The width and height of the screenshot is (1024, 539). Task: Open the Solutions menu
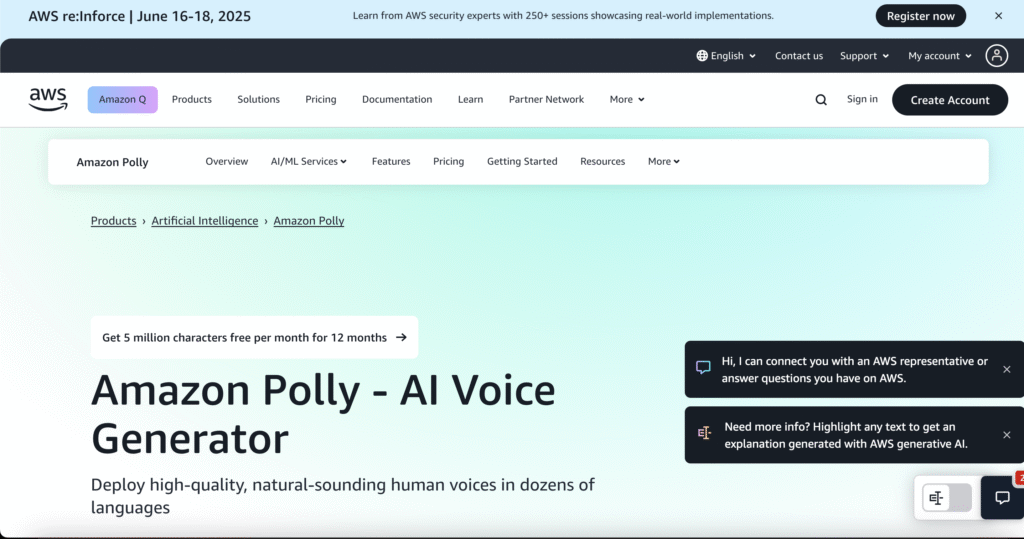[259, 99]
